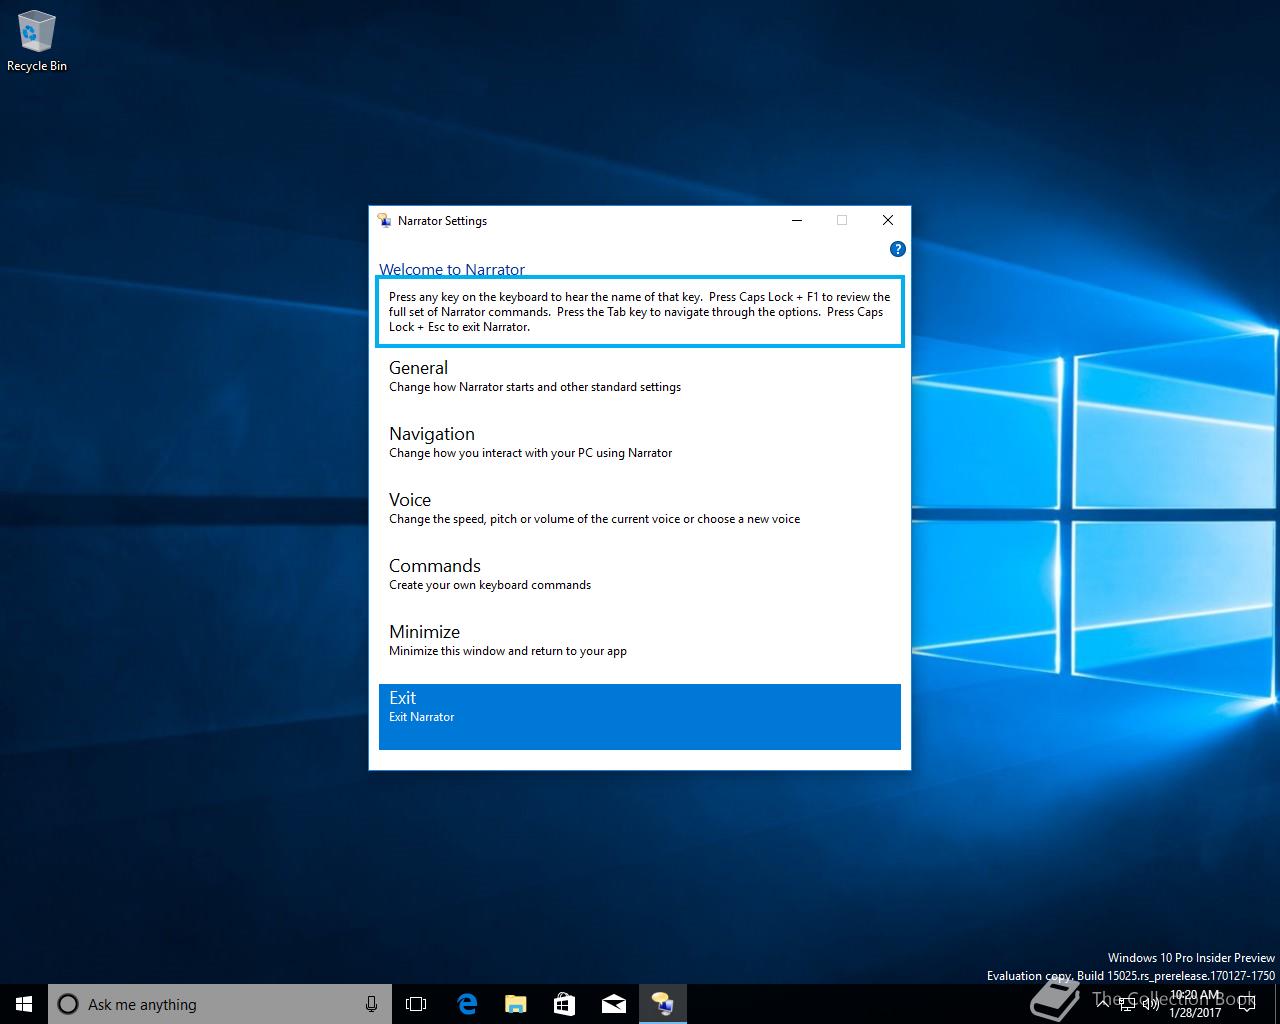The height and width of the screenshot is (1024, 1280).
Task: Open Task View from the taskbar
Action: (416, 1004)
